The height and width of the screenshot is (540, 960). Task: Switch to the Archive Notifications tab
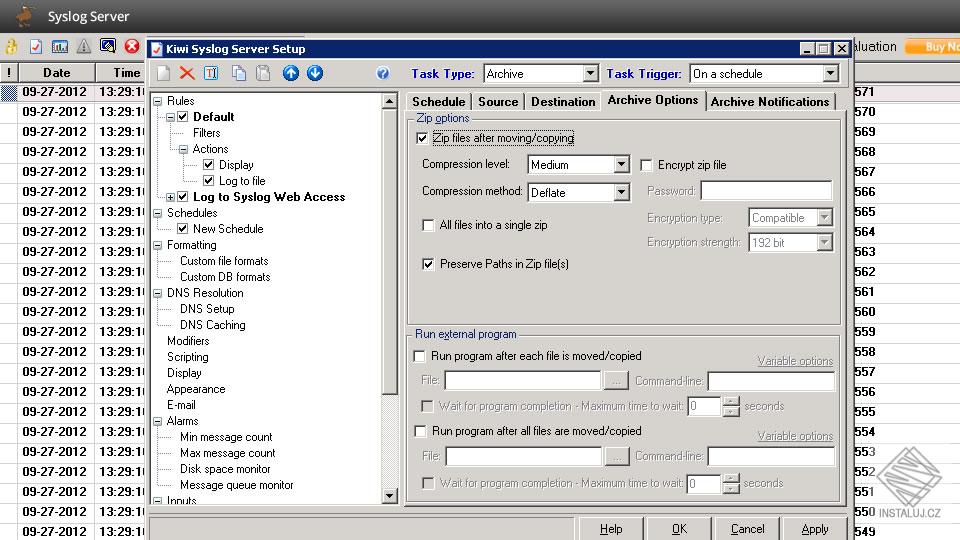click(770, 102)
